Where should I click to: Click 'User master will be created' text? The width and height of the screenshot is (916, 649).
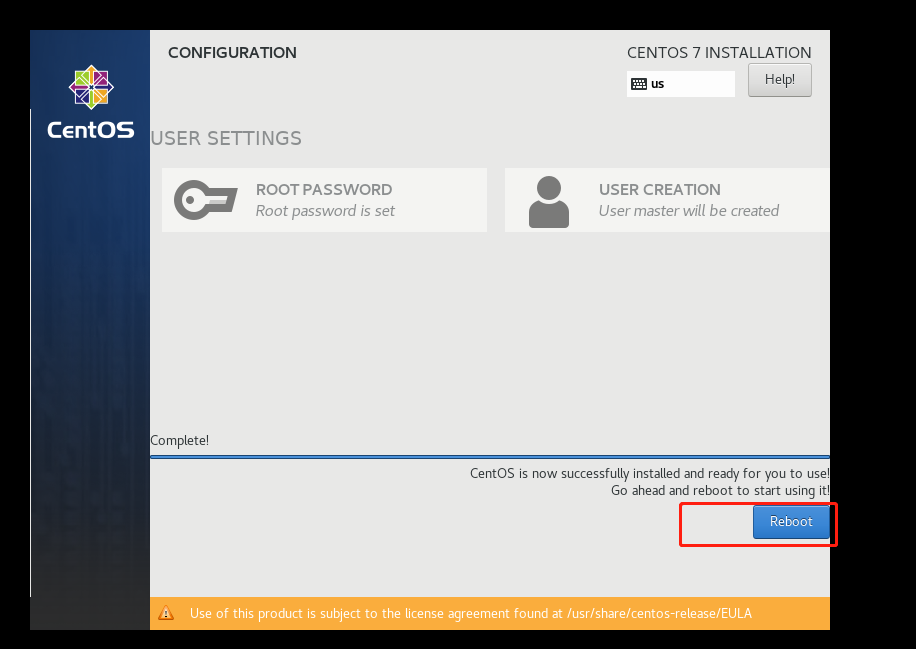689,211
